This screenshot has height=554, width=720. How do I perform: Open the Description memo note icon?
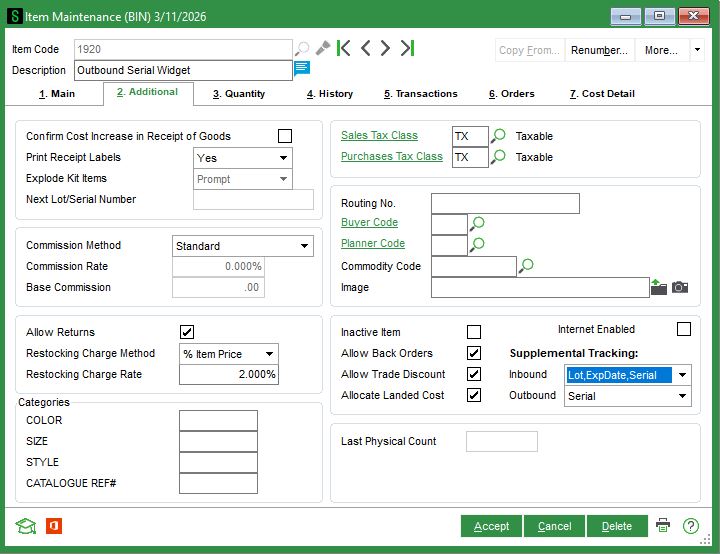pyautogui.click(x=302, y=69)
